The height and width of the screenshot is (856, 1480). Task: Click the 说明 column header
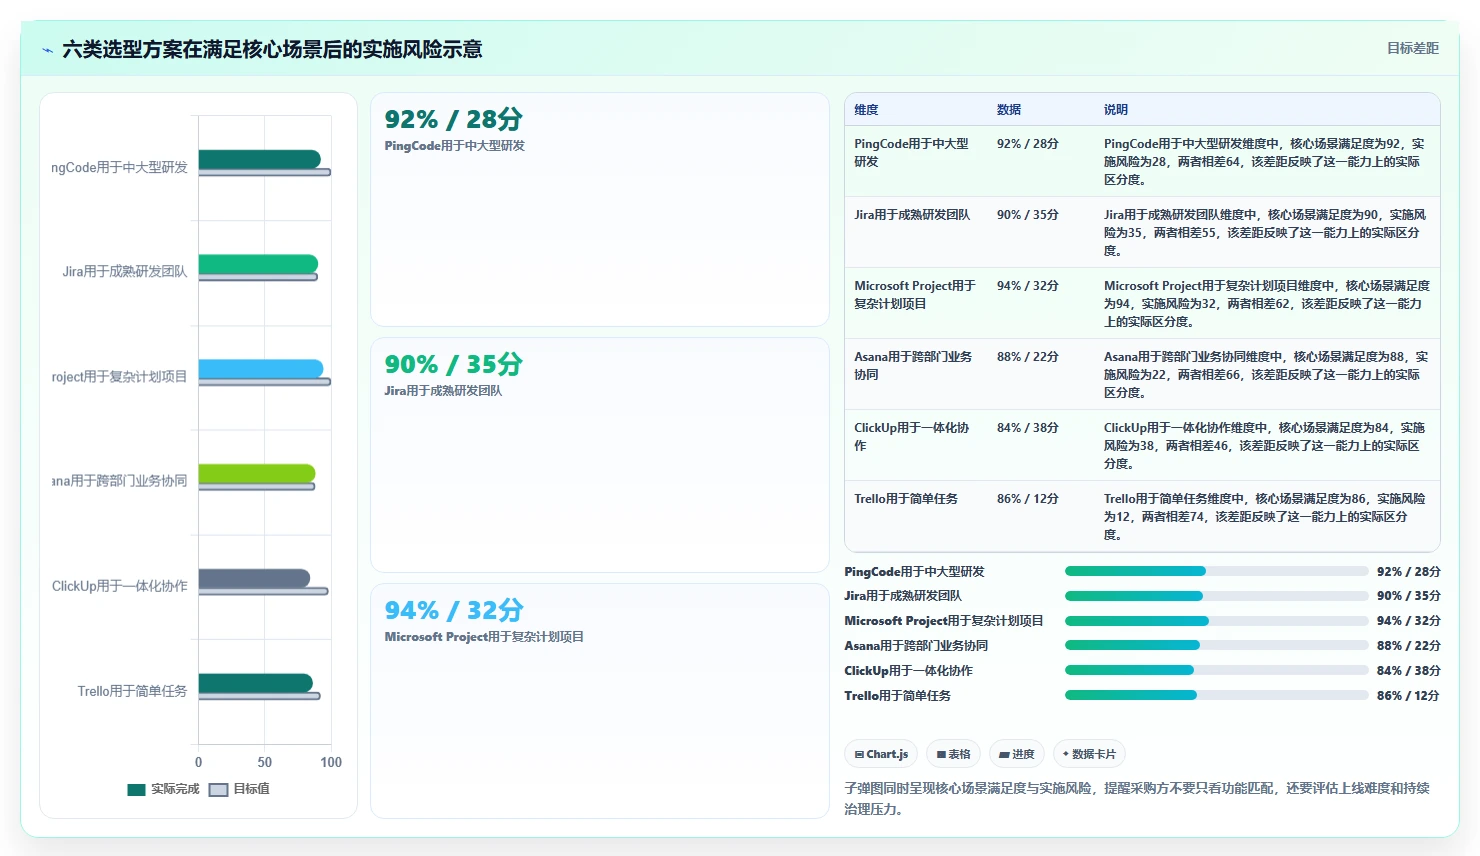pos(1115,110)
